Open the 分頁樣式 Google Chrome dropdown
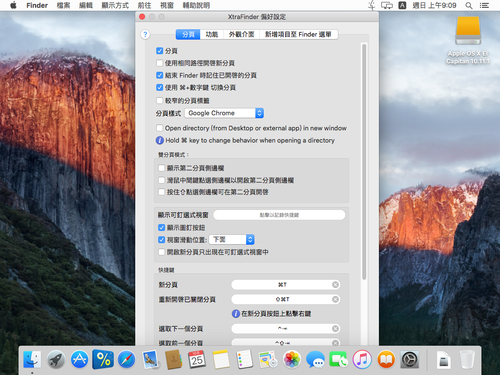The width and height of the screenshot is (500, 375). [224, 113]
